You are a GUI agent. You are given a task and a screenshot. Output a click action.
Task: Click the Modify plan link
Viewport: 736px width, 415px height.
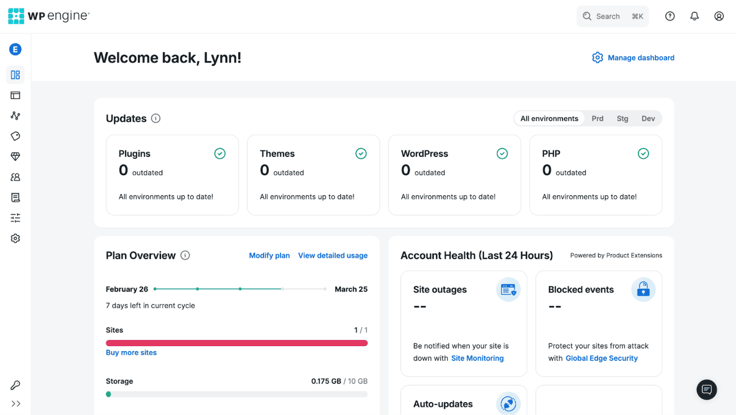(x=269, y=255)
